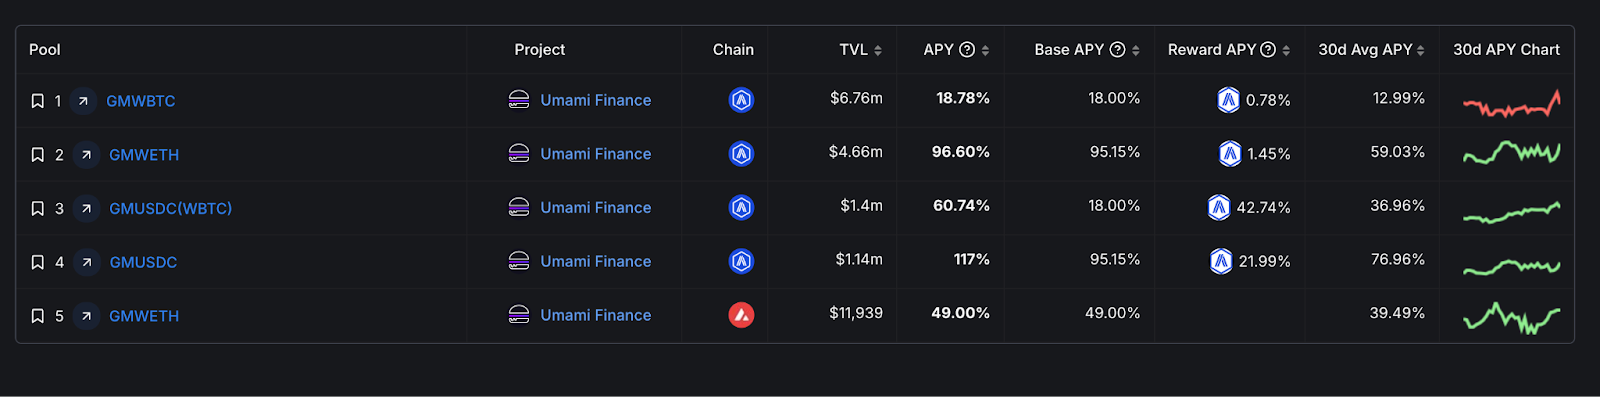
Task: Click the APY column header
Action: (939, 49)
